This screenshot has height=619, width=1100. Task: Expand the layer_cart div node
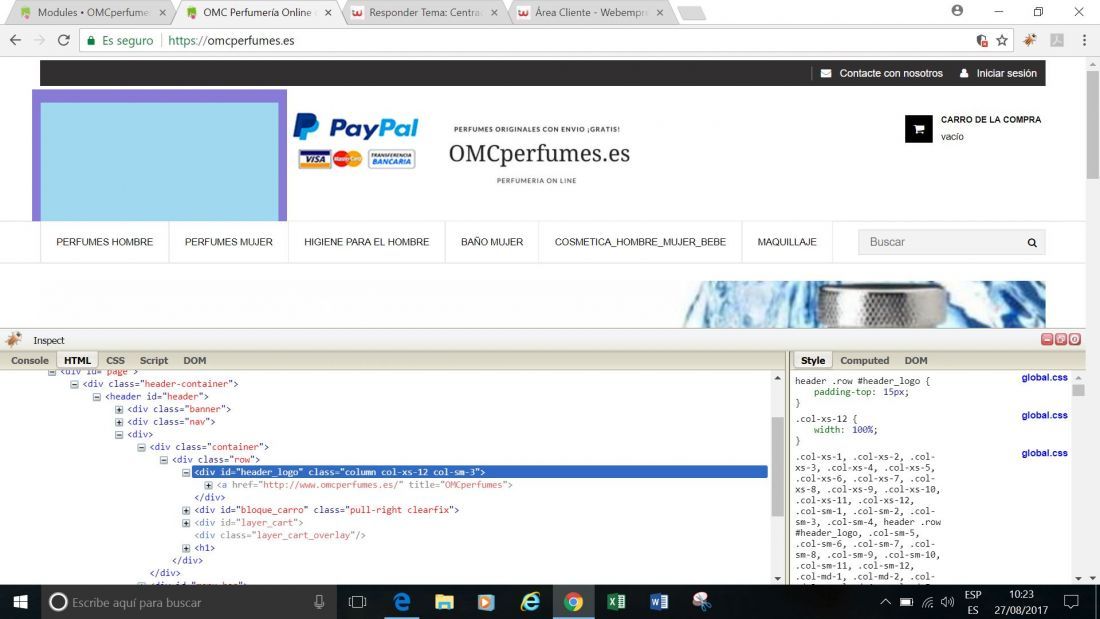point(187,523)
